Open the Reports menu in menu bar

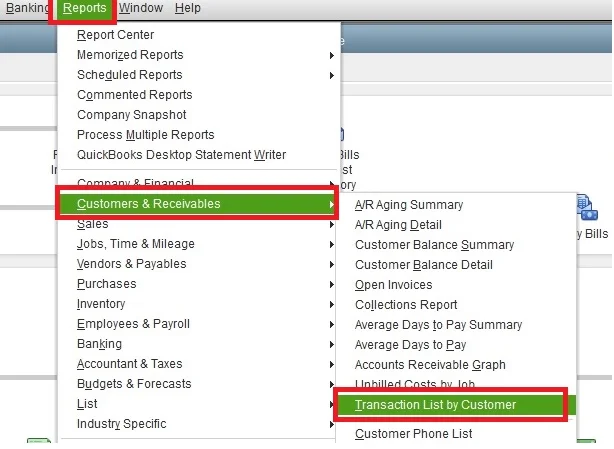point(83,8)
